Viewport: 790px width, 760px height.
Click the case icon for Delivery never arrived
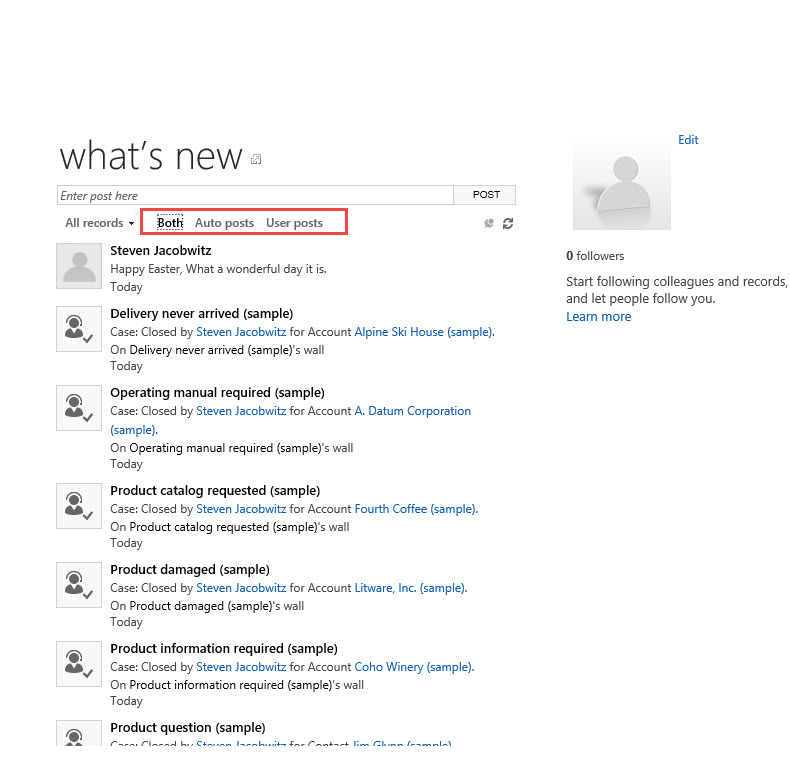(79, 329)
